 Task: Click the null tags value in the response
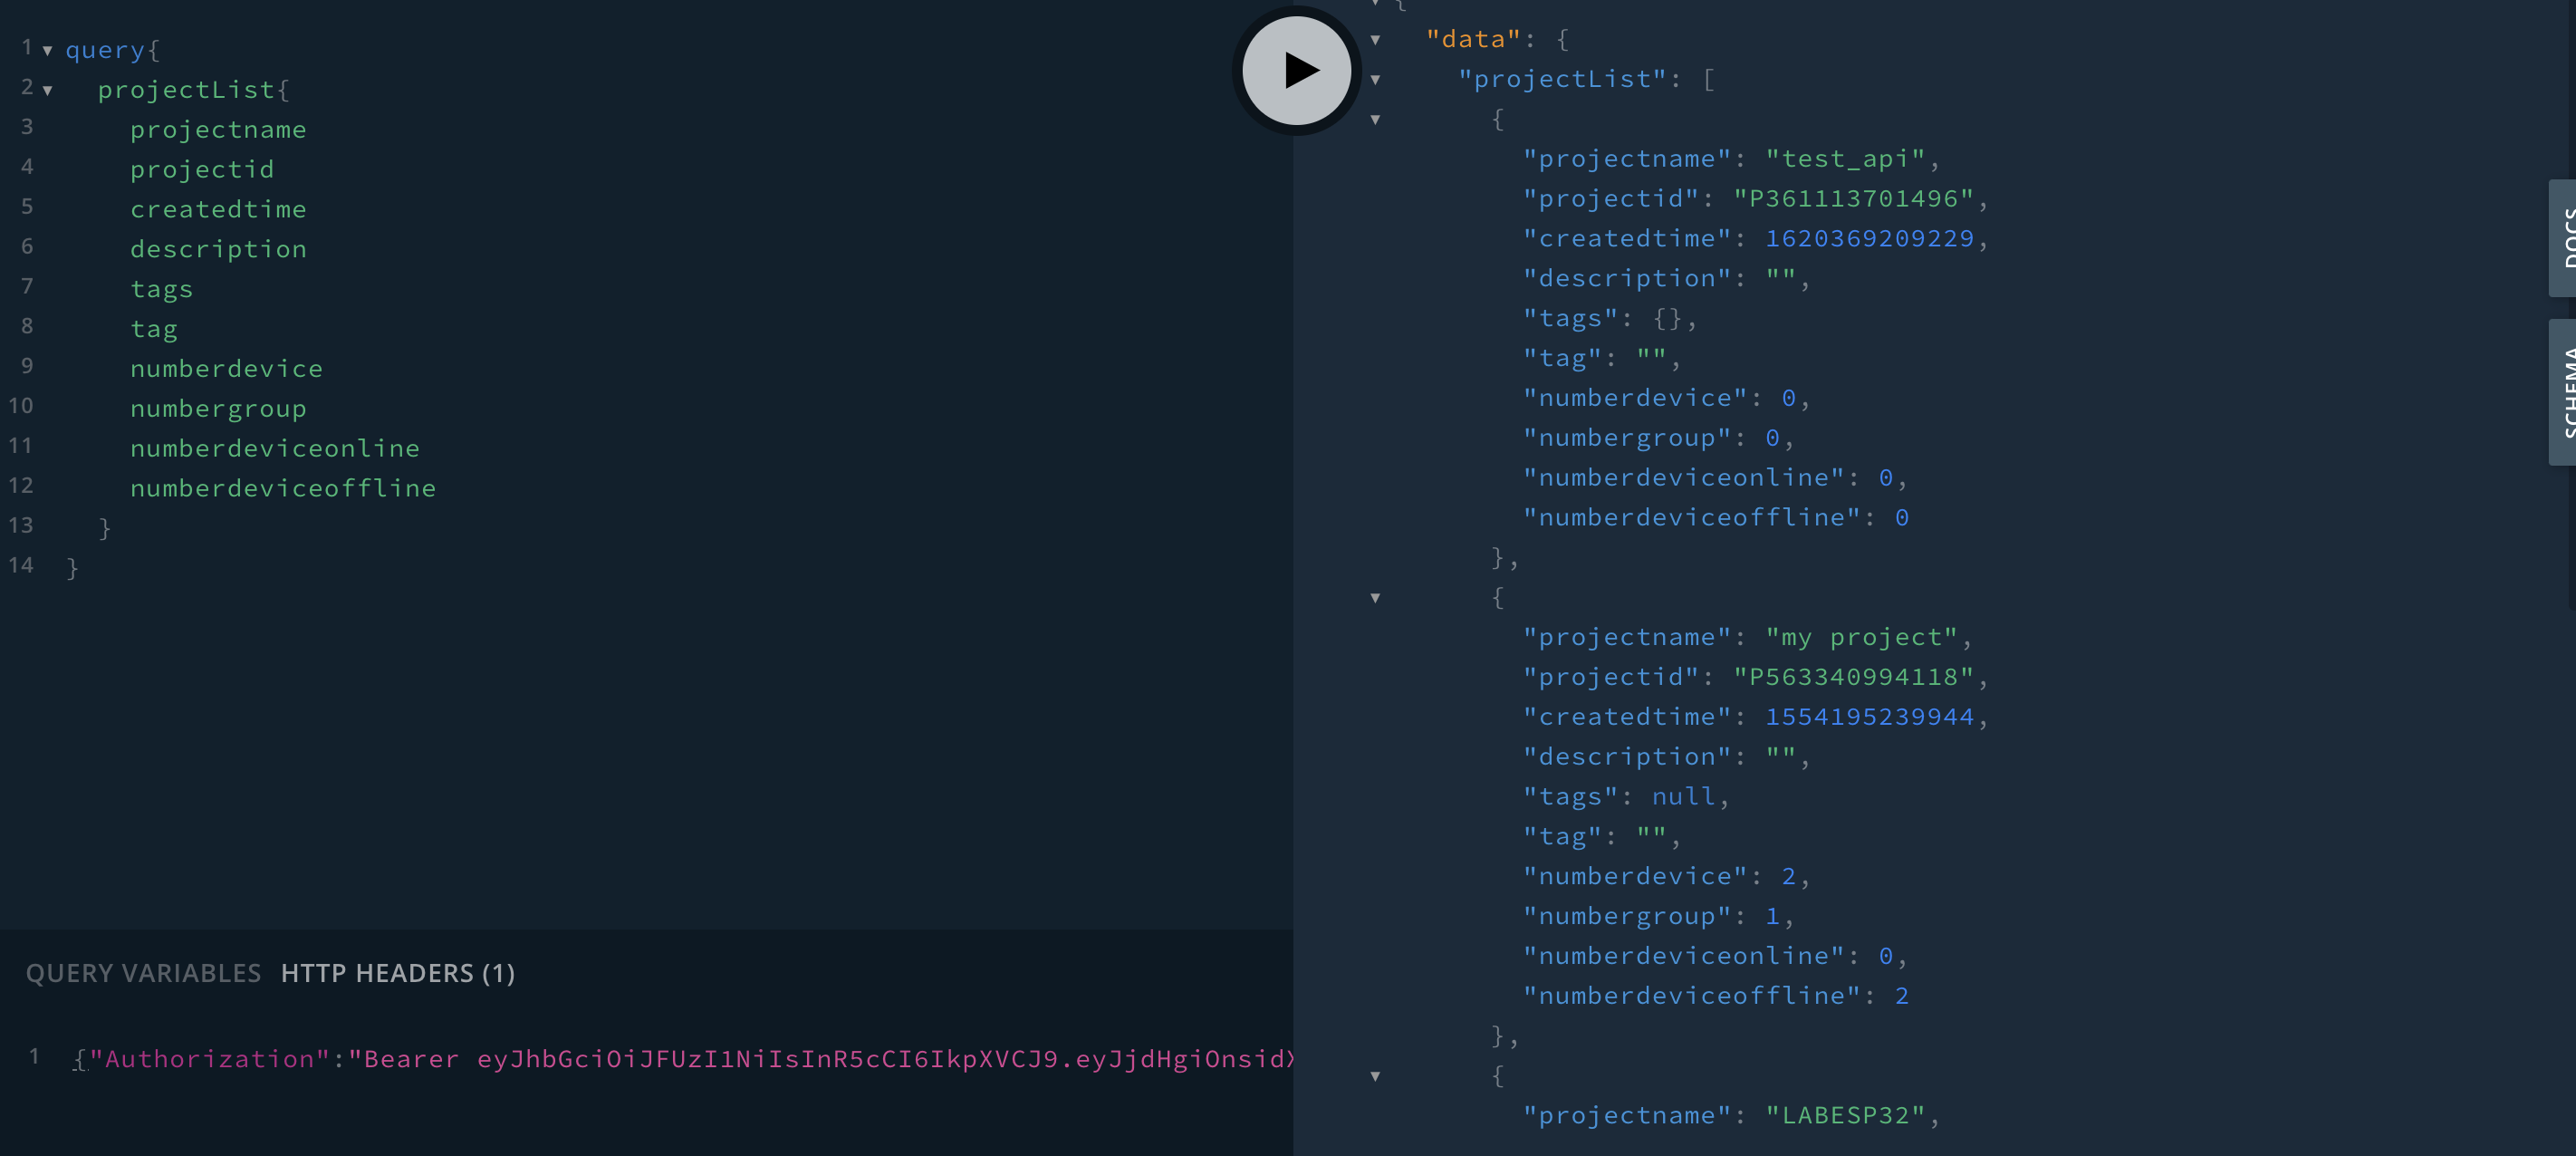pyautogui.click(x=1683, y=796)
